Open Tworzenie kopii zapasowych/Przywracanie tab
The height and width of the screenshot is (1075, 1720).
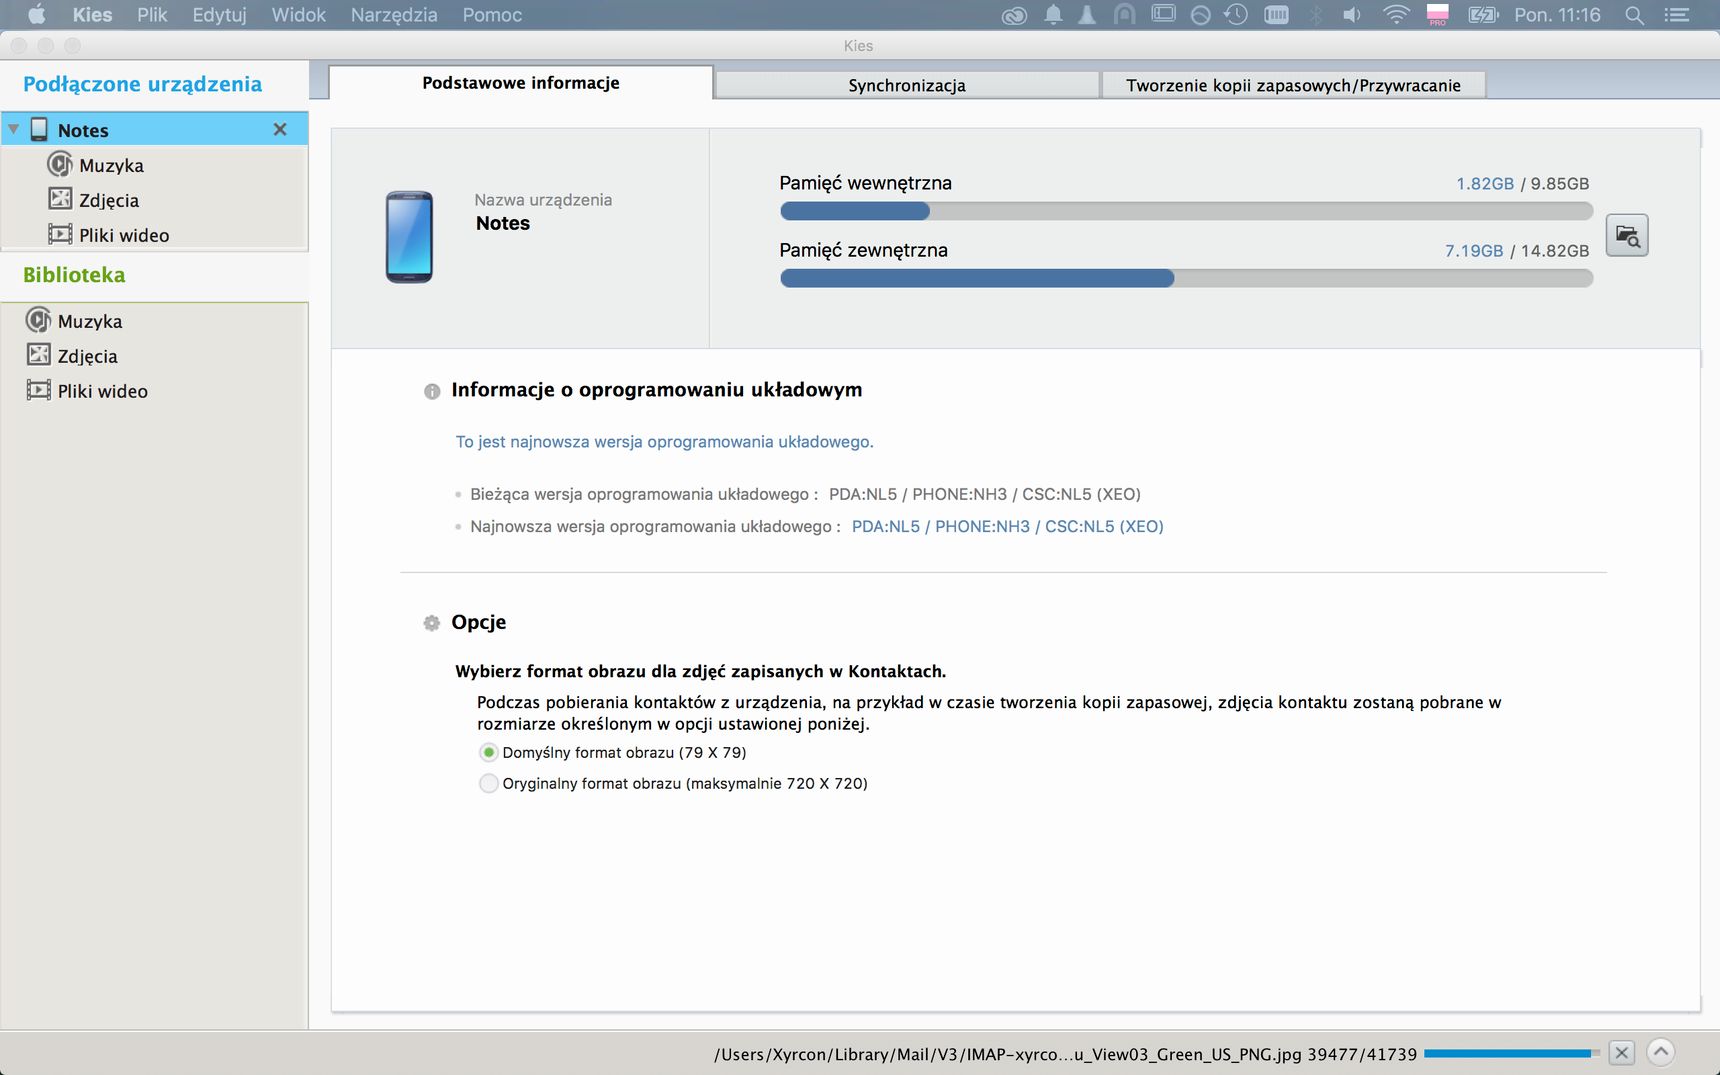[x=1293, y=85]
